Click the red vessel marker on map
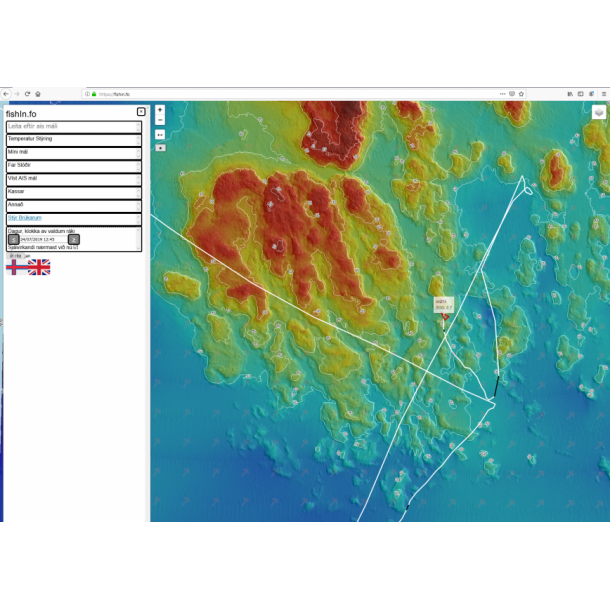This screenshot has width=610, height=610. [445, 316]
